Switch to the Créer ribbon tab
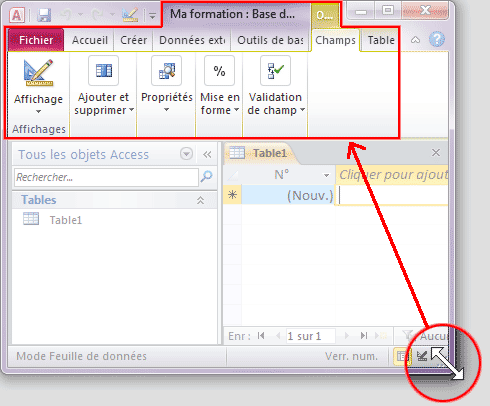Screen dimensions: 490x406 [133, 40]
